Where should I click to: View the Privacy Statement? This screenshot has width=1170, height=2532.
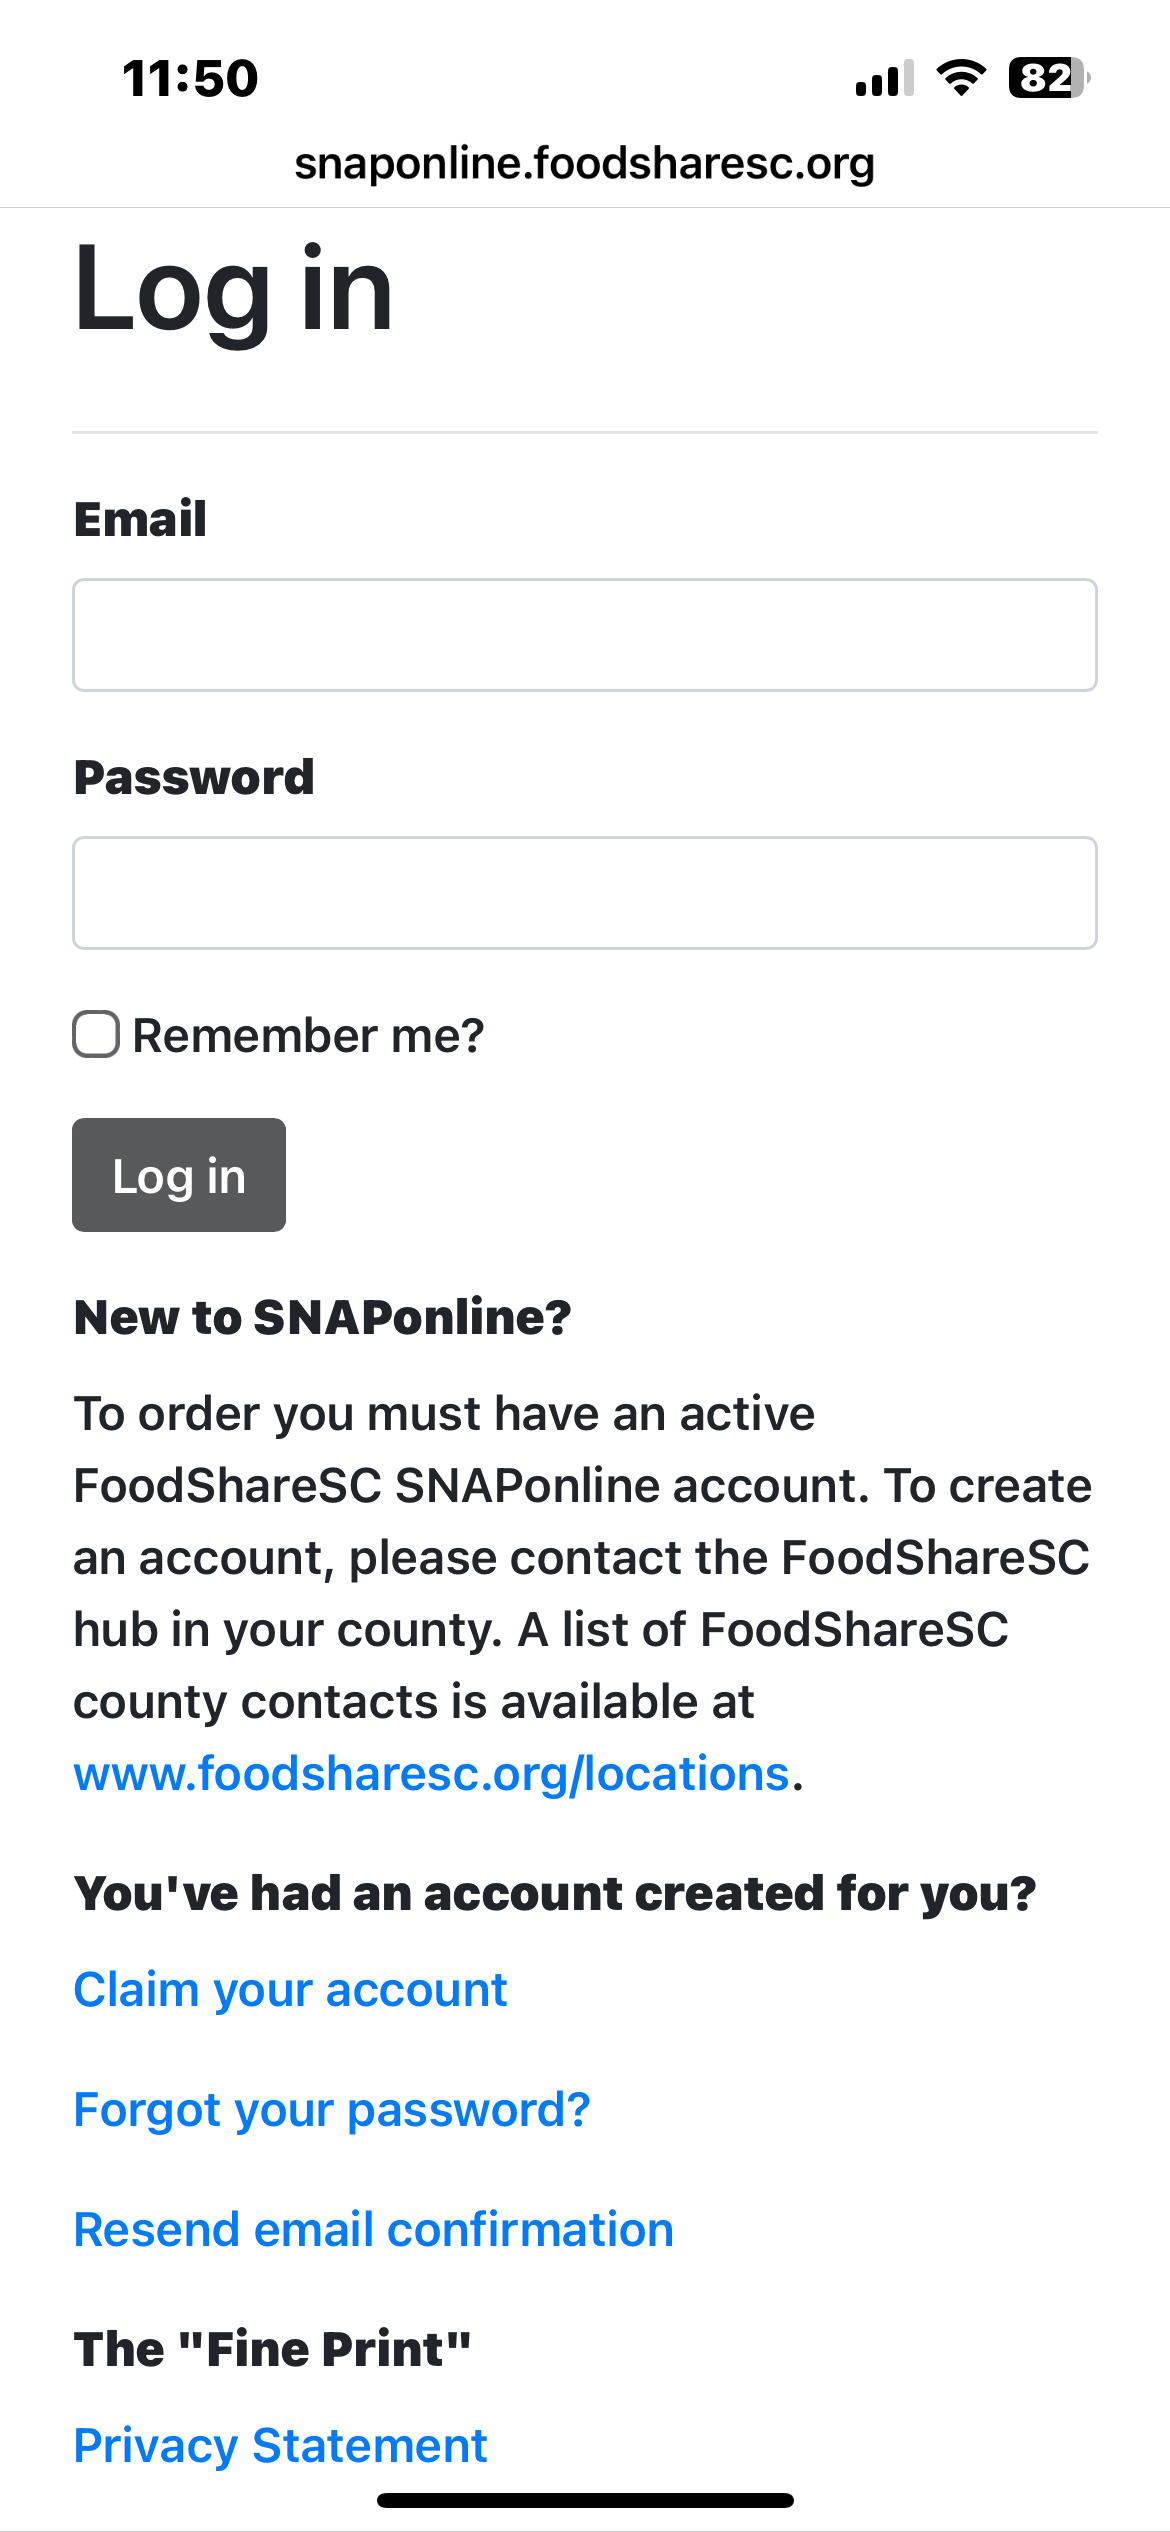[279, 2446]
